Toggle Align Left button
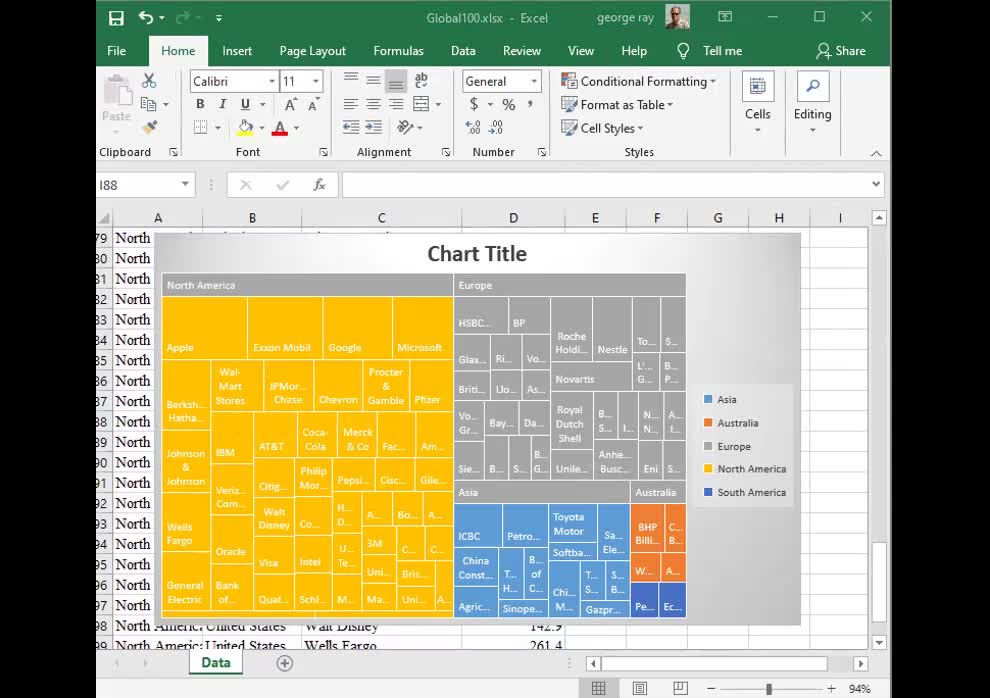Screen dimensions: 990x698 pyautogui.click(x=351, y=104)
